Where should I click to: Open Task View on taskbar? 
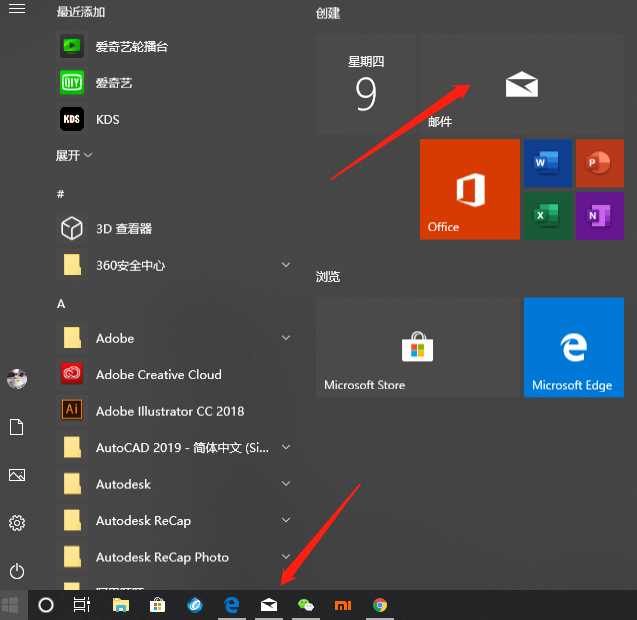pyautogui.click(x=82, y=605)
